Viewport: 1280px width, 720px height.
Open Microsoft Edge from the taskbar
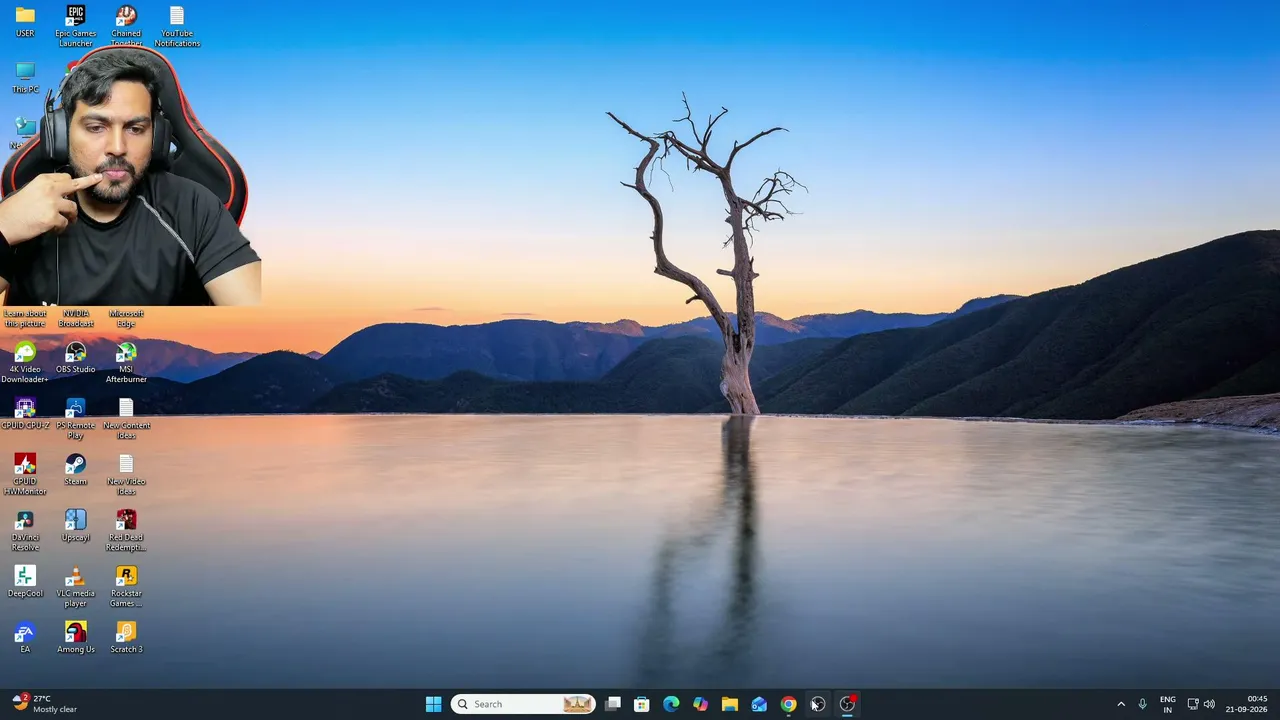tap(671, 704)
